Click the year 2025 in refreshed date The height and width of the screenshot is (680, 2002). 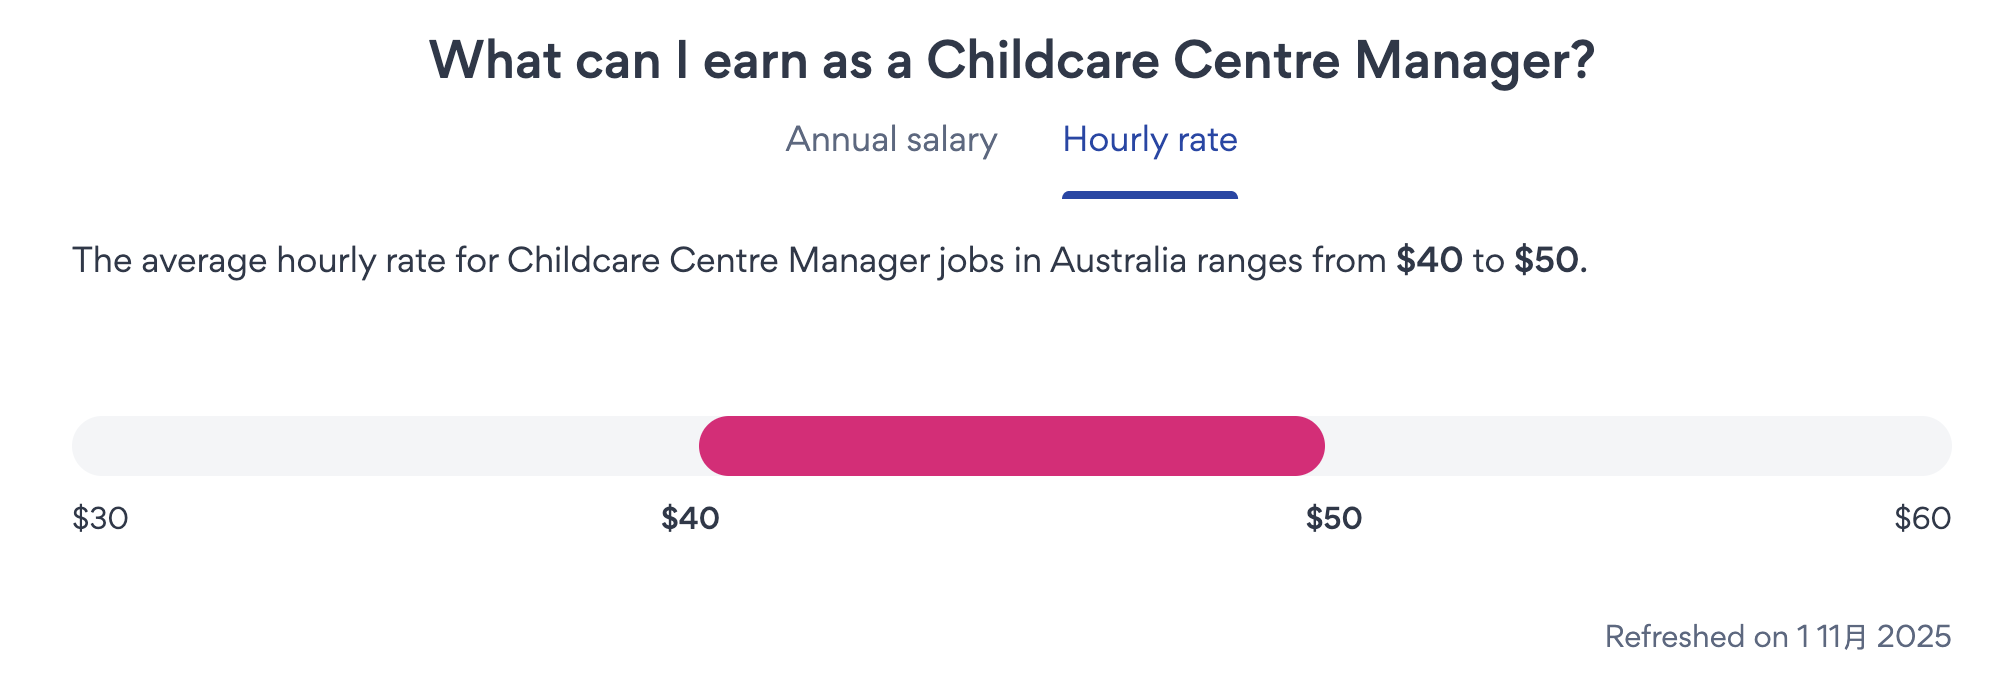tap(1913, 637)
